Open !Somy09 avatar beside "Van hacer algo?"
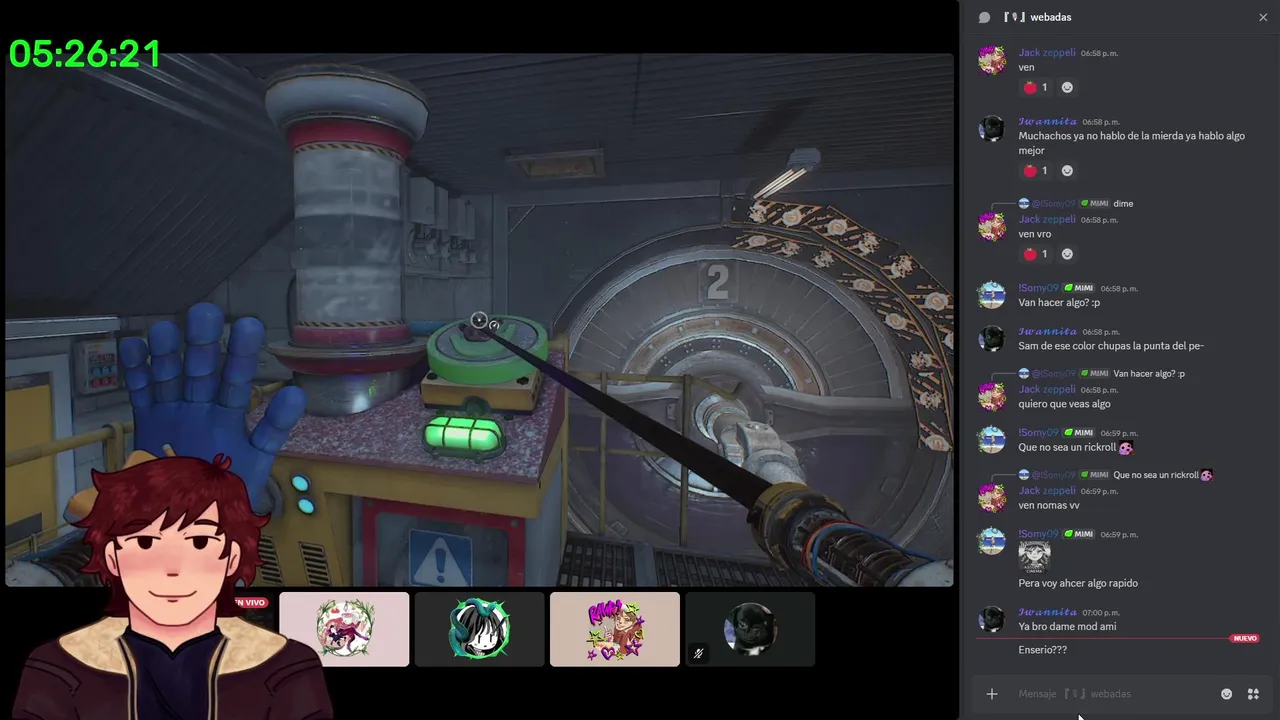Screen dimensions: 1280x720 [x=992, y=295]
